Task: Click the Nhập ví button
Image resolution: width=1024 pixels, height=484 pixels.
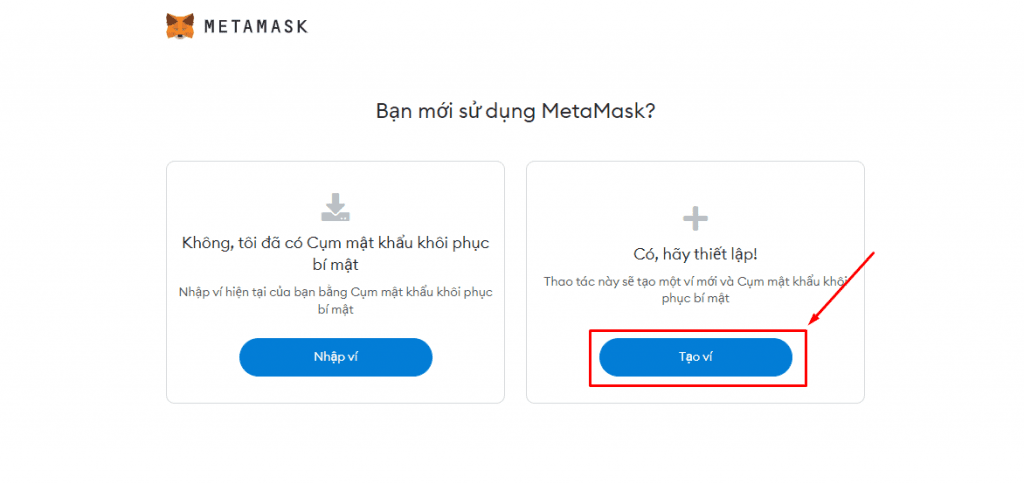Action: (336, 357)
